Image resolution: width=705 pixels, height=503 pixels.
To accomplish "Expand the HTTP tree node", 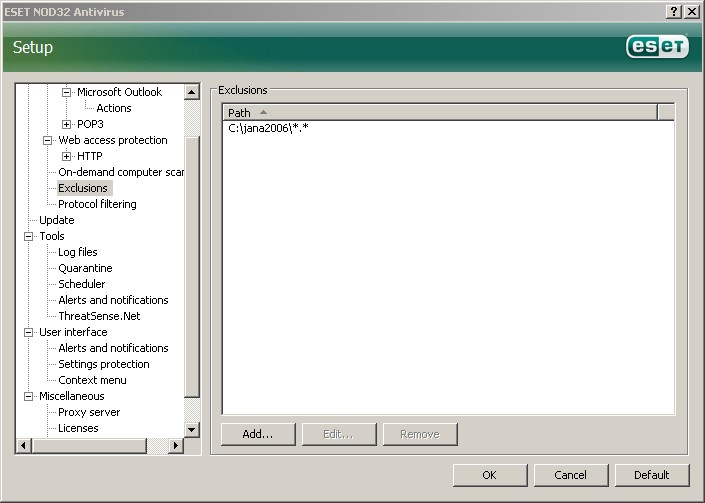I will [x=67, y=156].
